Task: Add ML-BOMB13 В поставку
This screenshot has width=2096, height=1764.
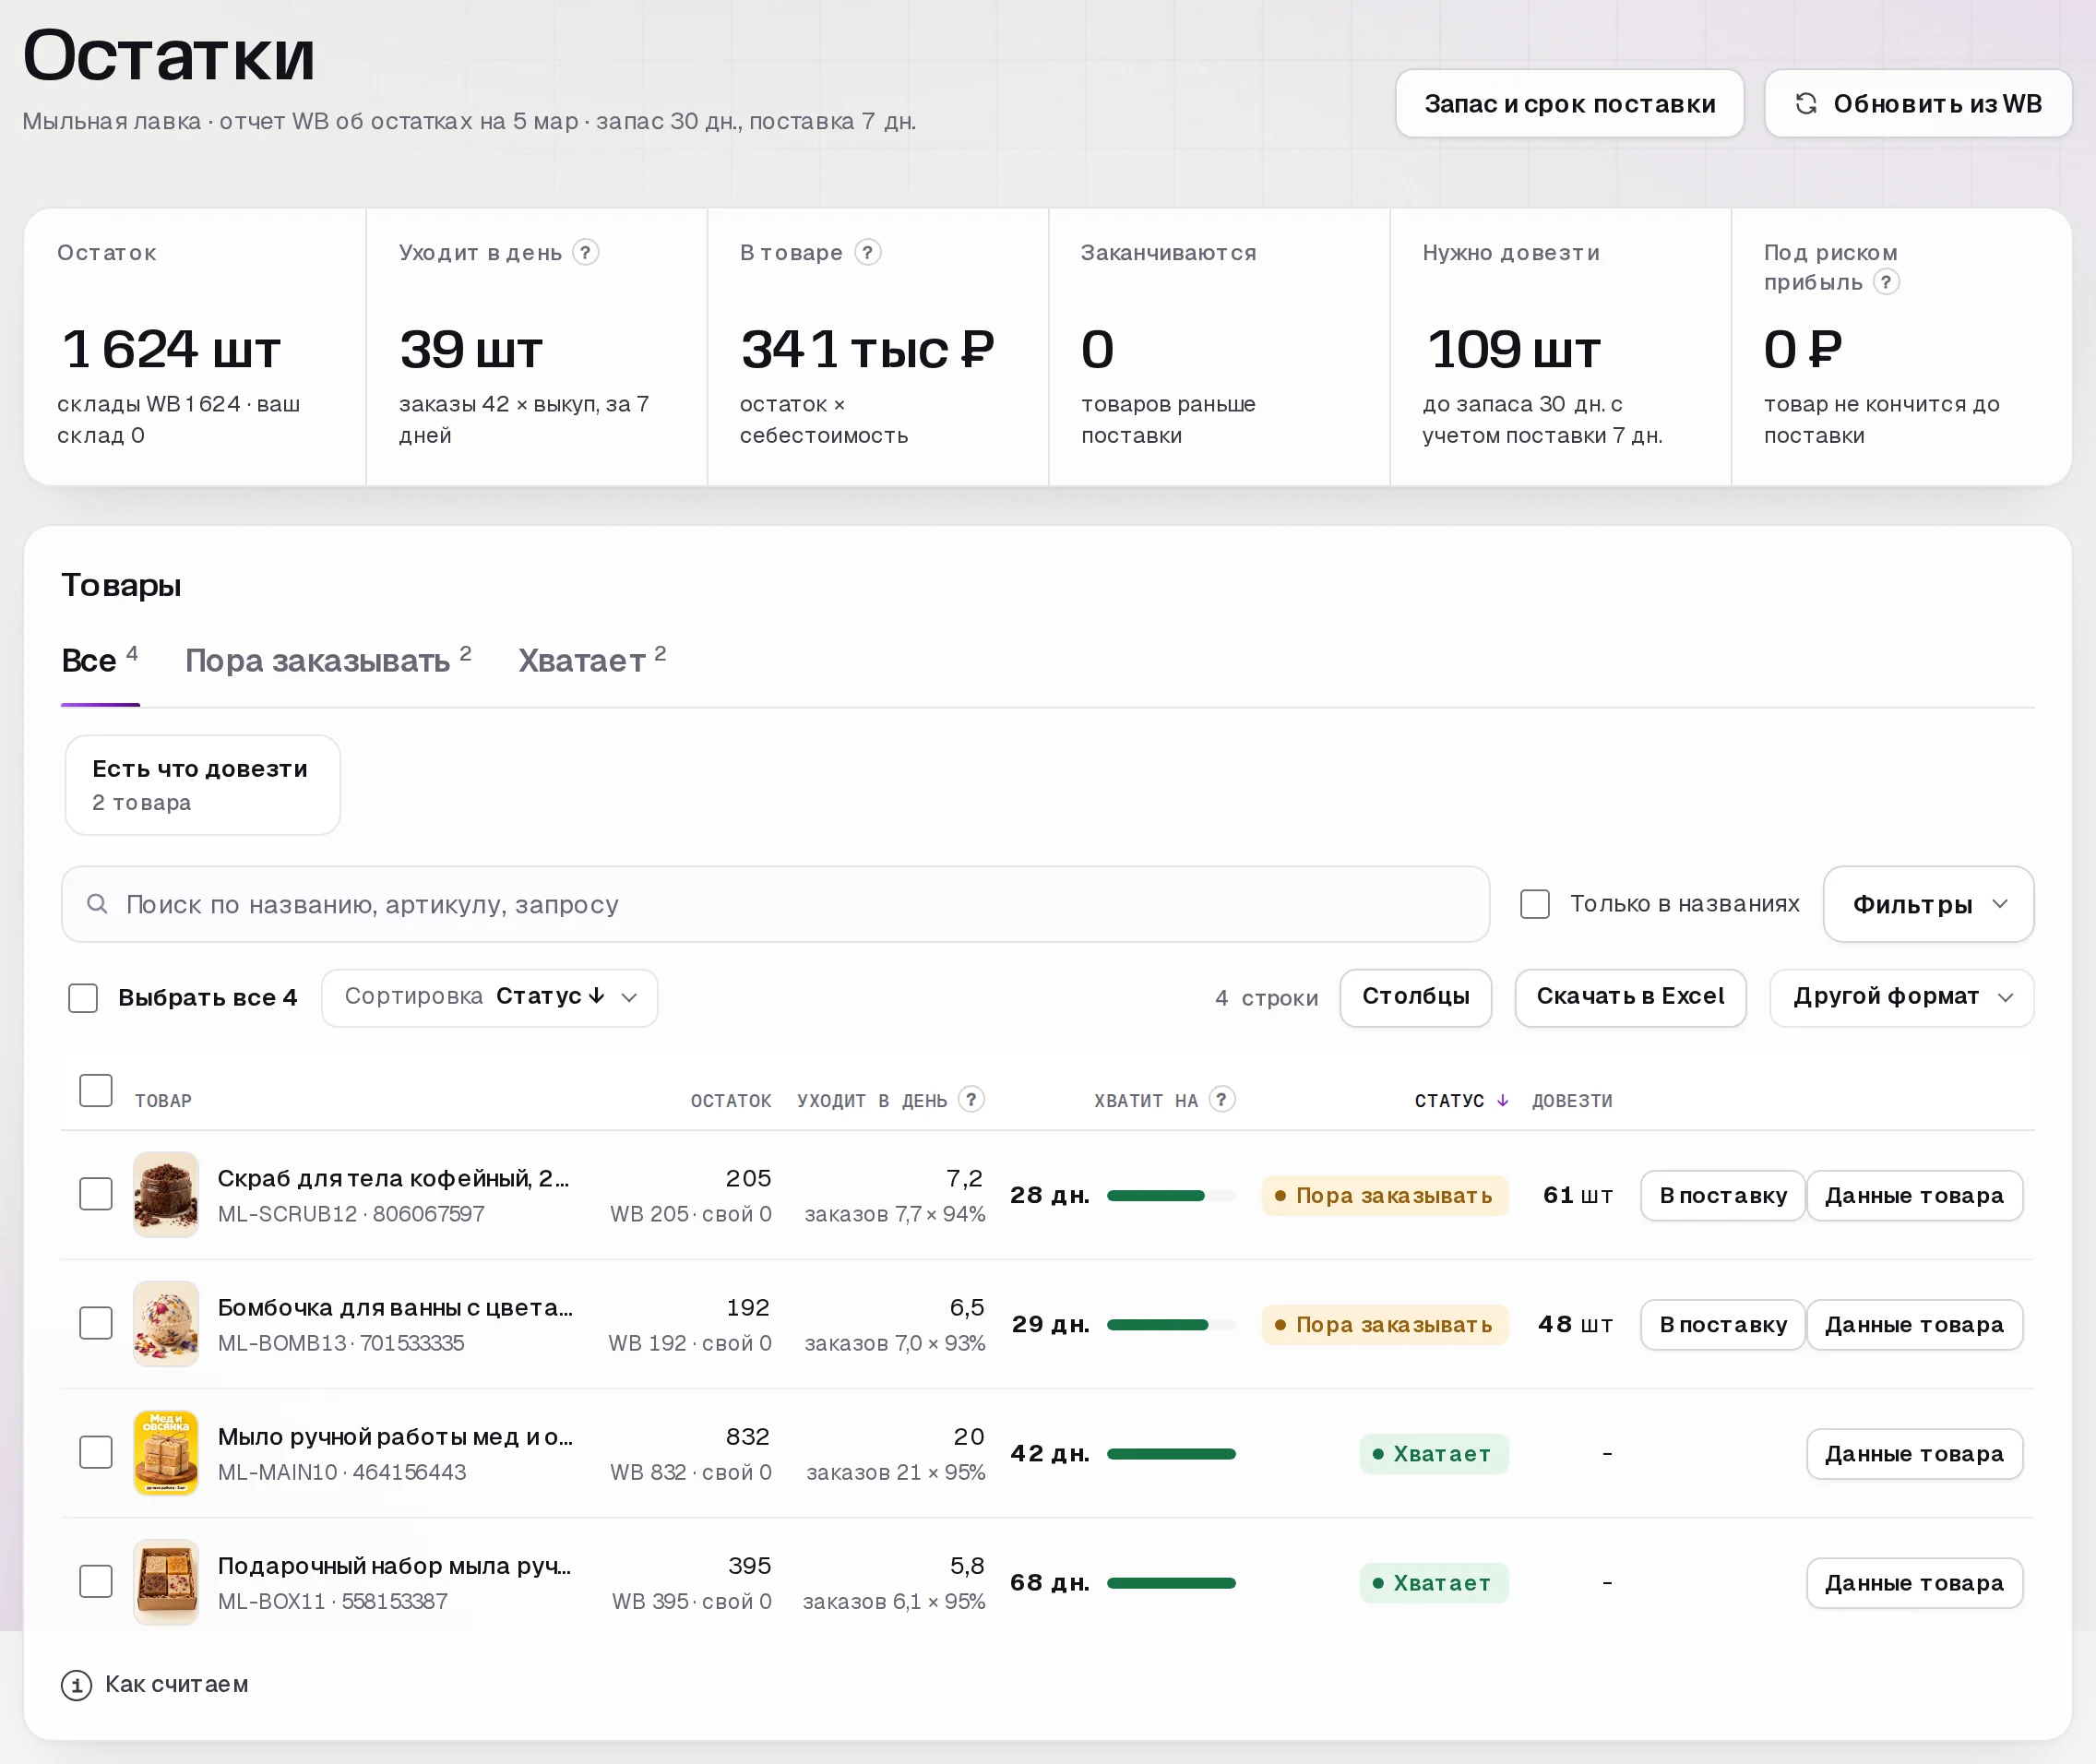Action: click(x=1722, y=1324)
